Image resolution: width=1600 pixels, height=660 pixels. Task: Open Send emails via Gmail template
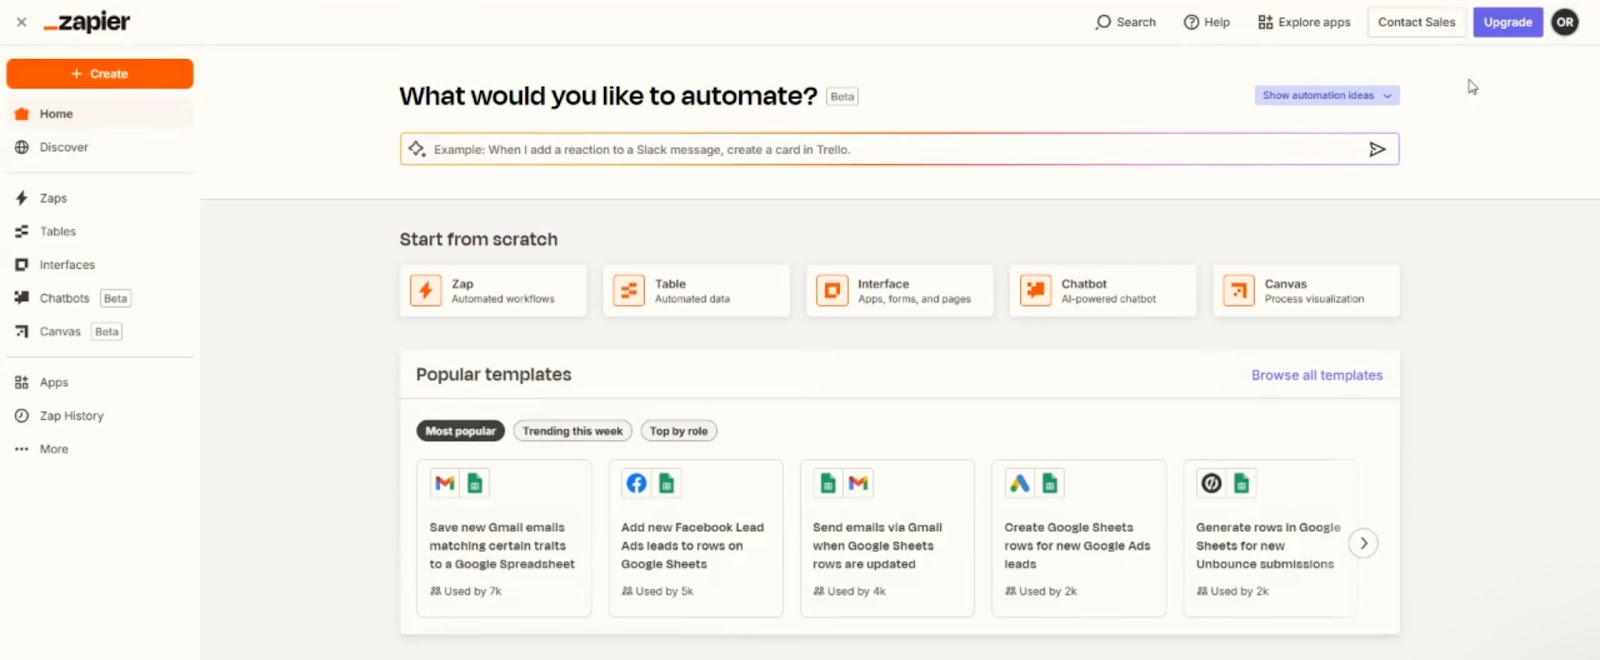[887, 538]
